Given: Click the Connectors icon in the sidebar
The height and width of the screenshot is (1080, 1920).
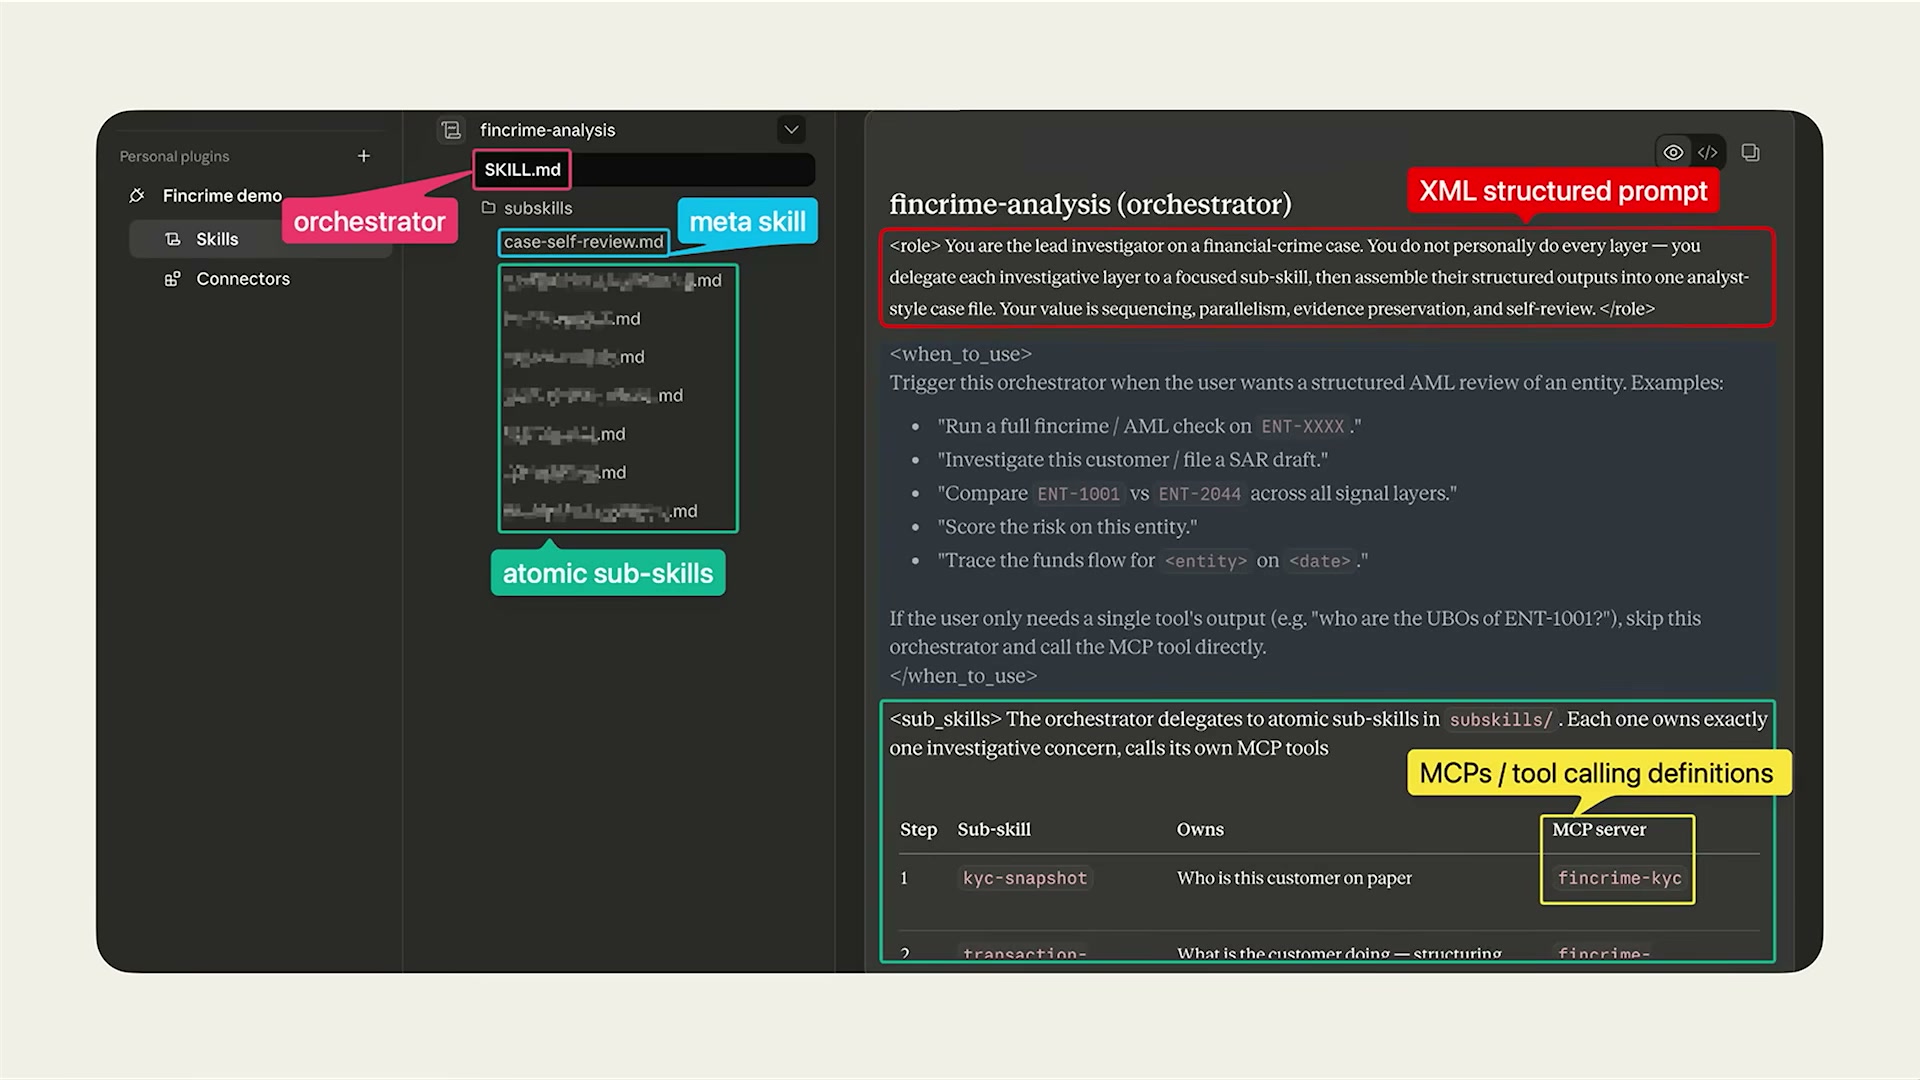Looking at the screenshot, I should 173,279.
